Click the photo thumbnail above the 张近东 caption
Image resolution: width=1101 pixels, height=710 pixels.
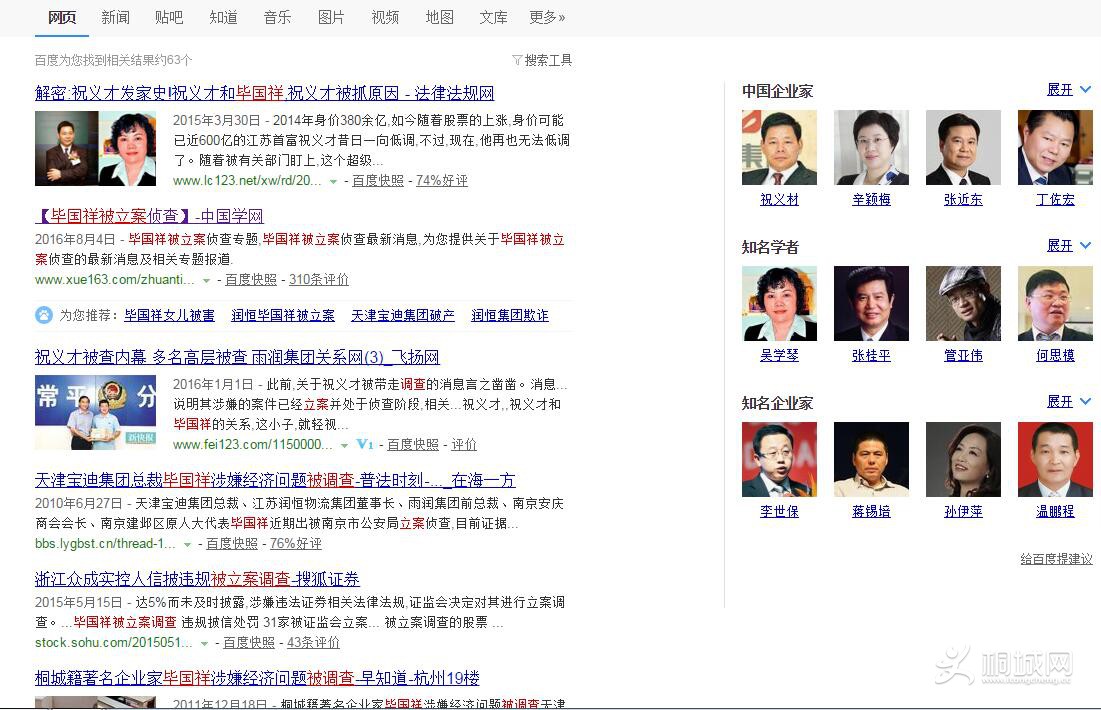(963, 148)
